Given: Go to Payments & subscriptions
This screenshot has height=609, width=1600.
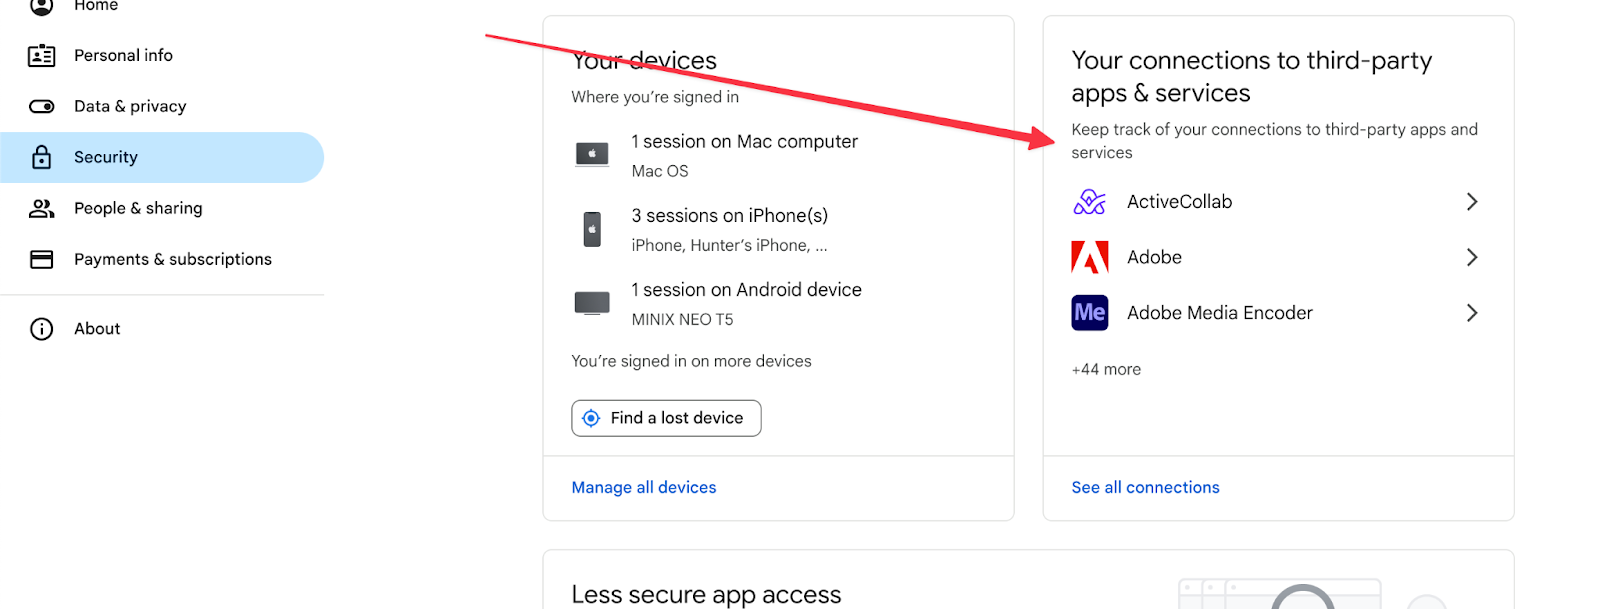Looking at the screenshot, I should [x=172, y=260].
